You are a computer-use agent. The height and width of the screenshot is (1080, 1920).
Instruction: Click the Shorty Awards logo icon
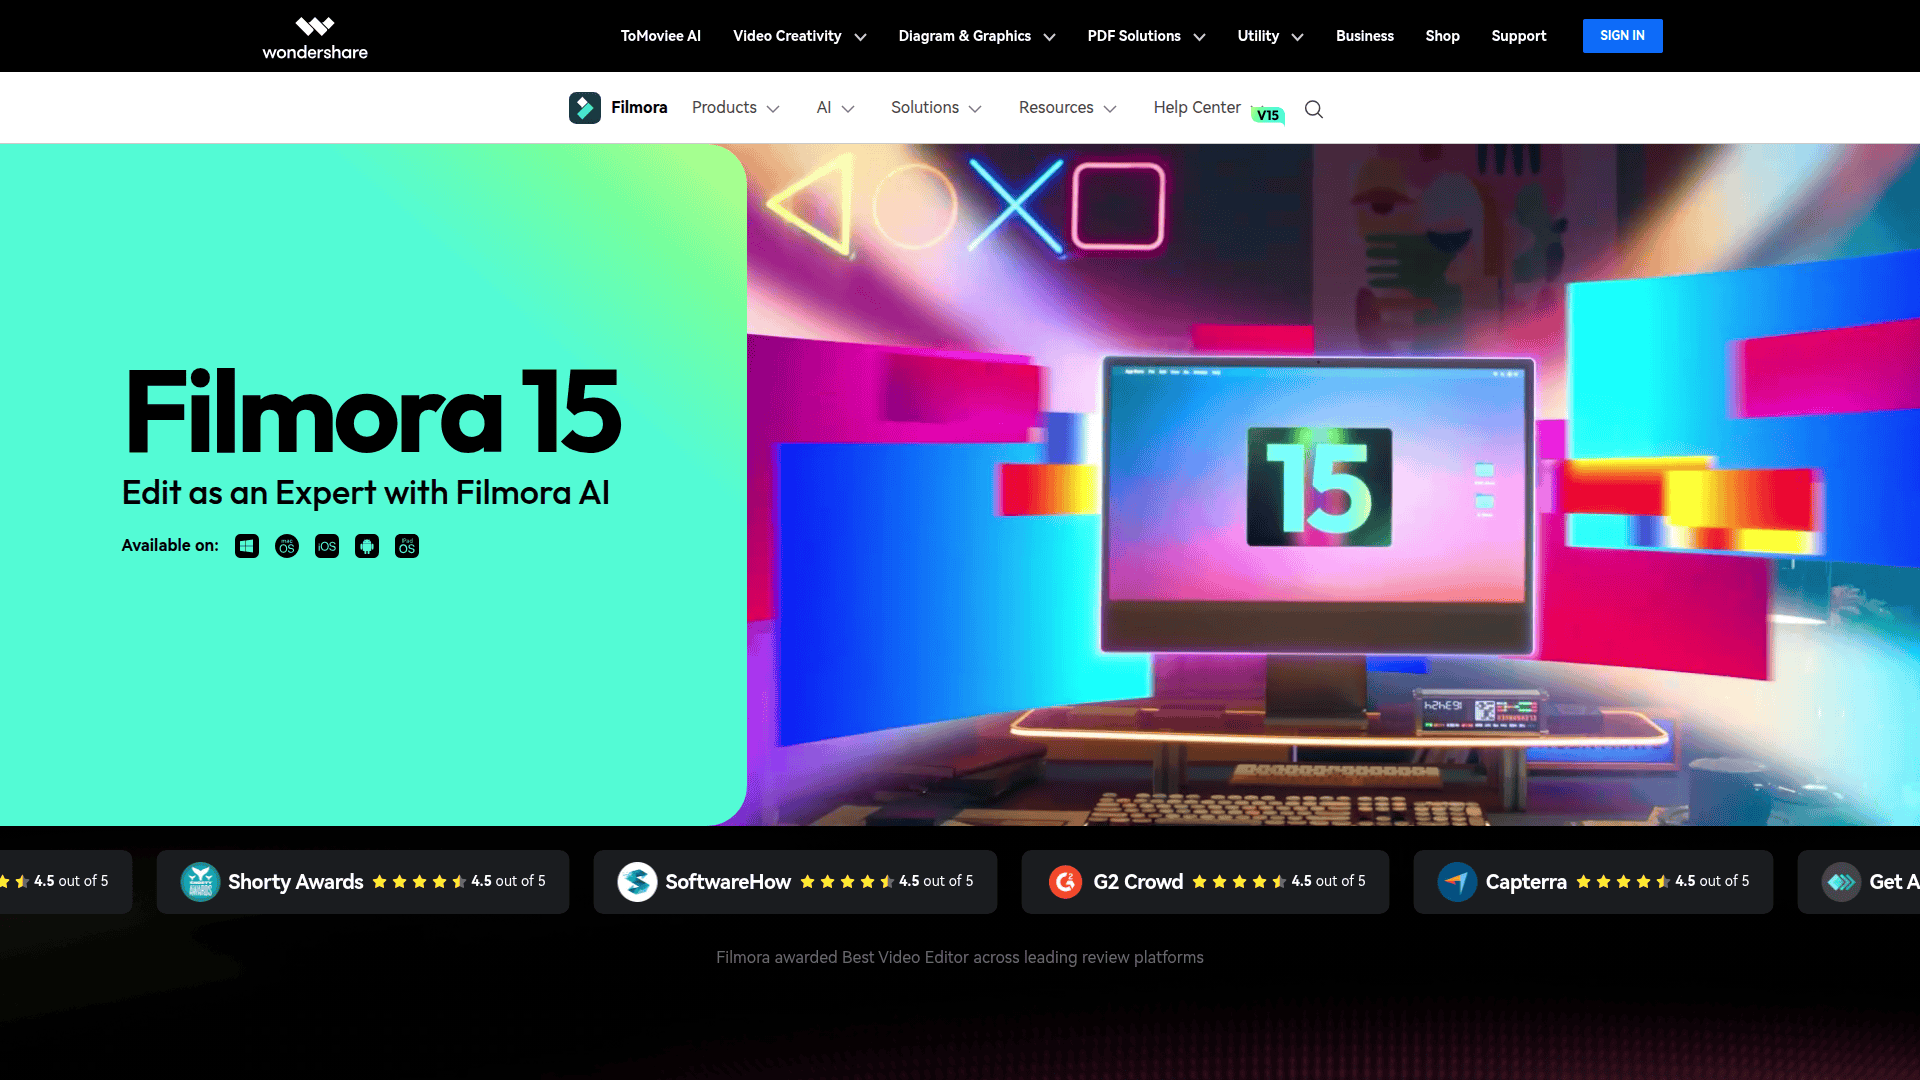[200, 882]
